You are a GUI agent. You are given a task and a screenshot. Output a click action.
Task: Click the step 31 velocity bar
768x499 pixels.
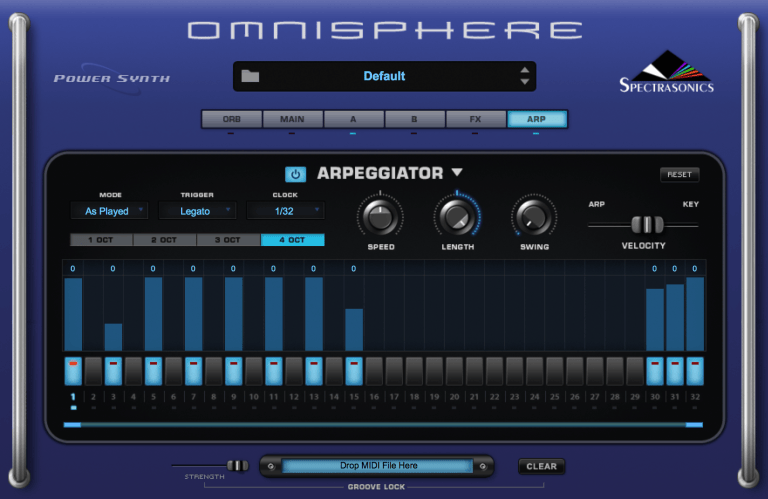675,317
